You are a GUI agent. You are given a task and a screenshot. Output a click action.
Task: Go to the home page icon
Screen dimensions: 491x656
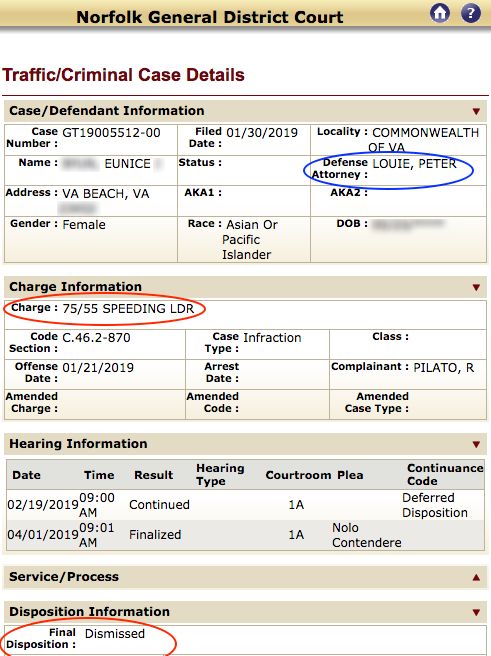click(x=440, y=13)
